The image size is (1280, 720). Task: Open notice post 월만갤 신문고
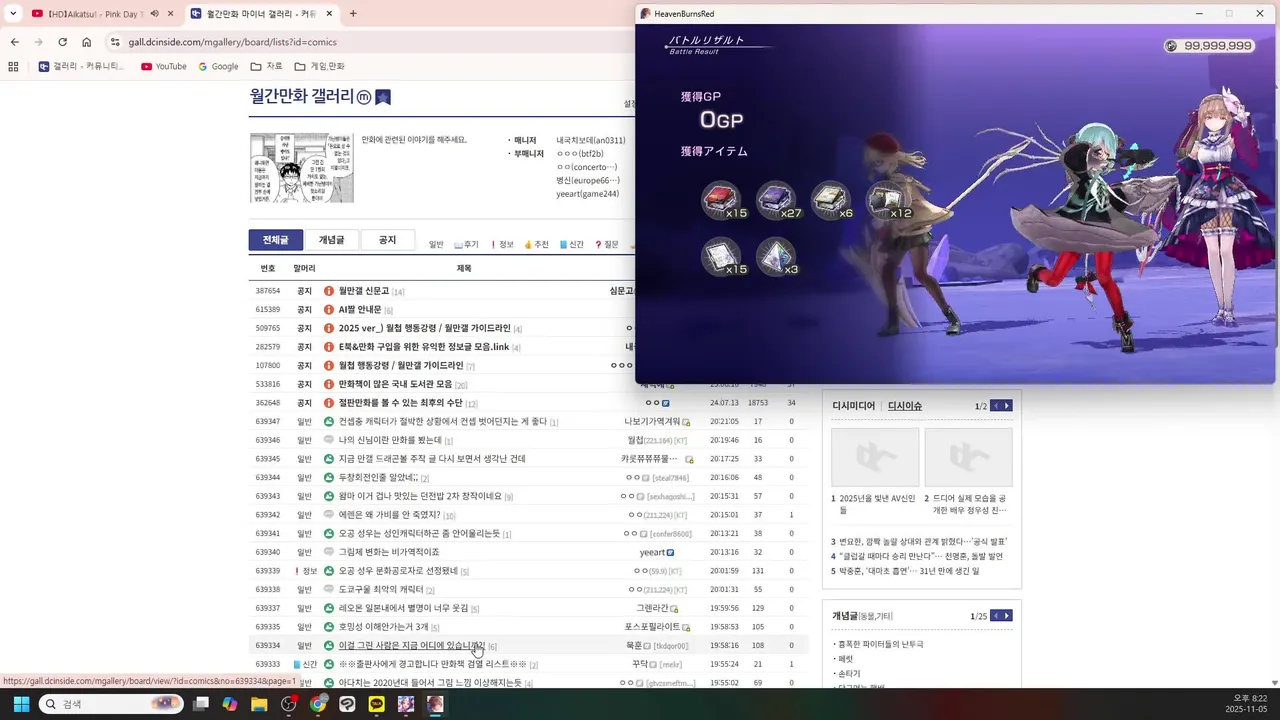coord(364,291)
